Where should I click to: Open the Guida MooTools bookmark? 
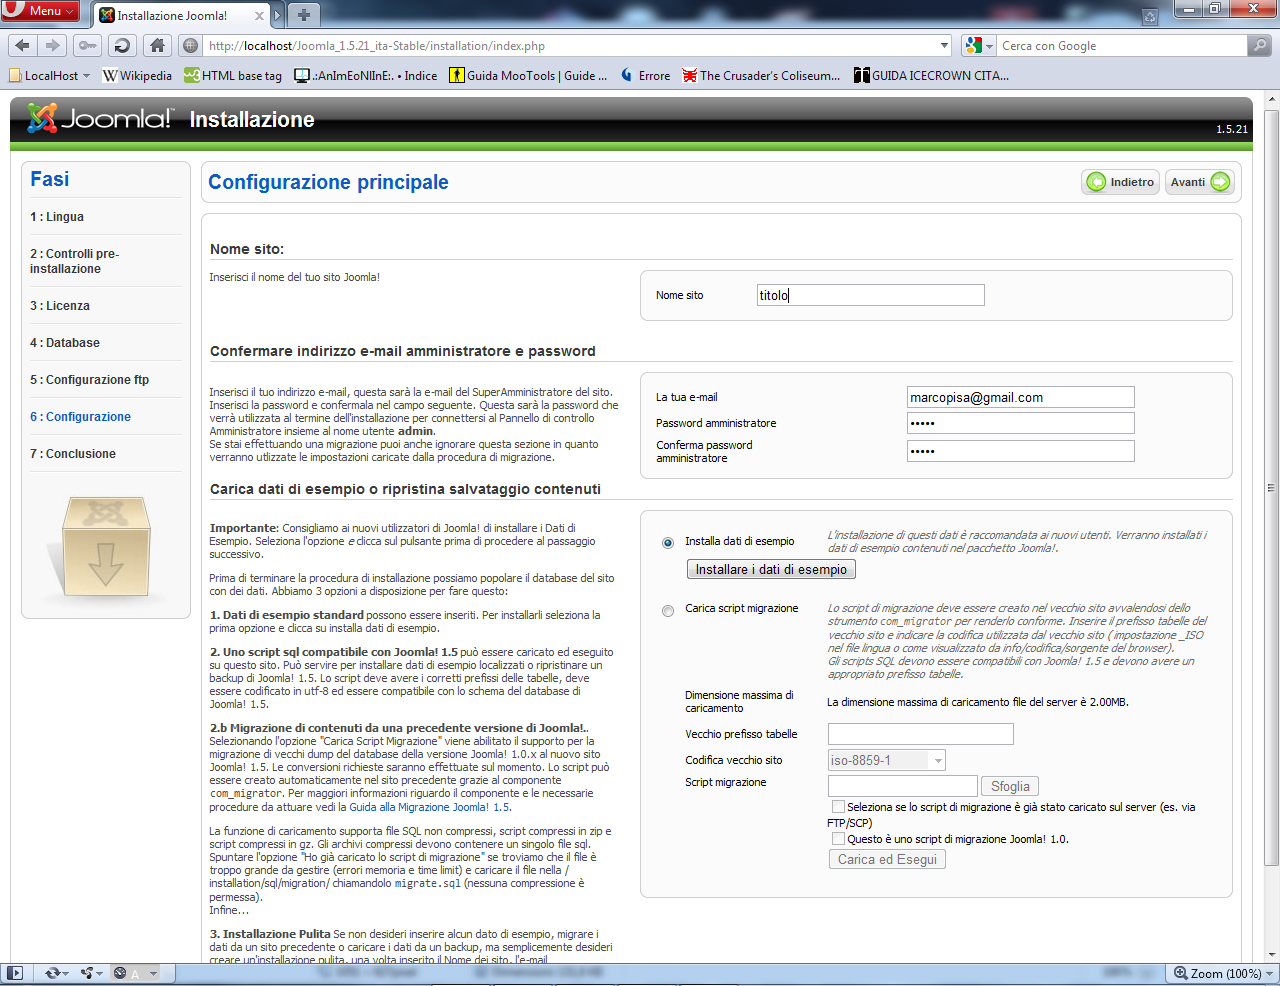tap(528, 75)
